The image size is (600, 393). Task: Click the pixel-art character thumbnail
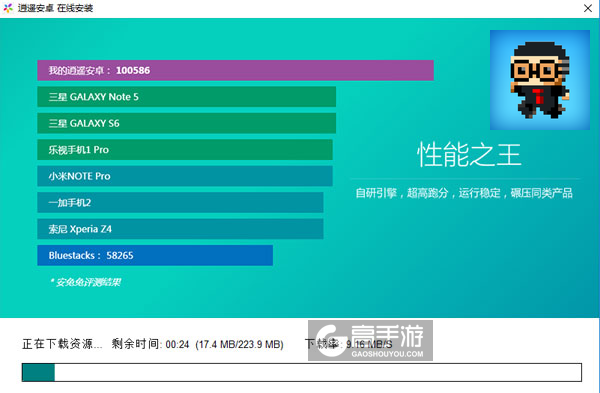tap(540, 80)
